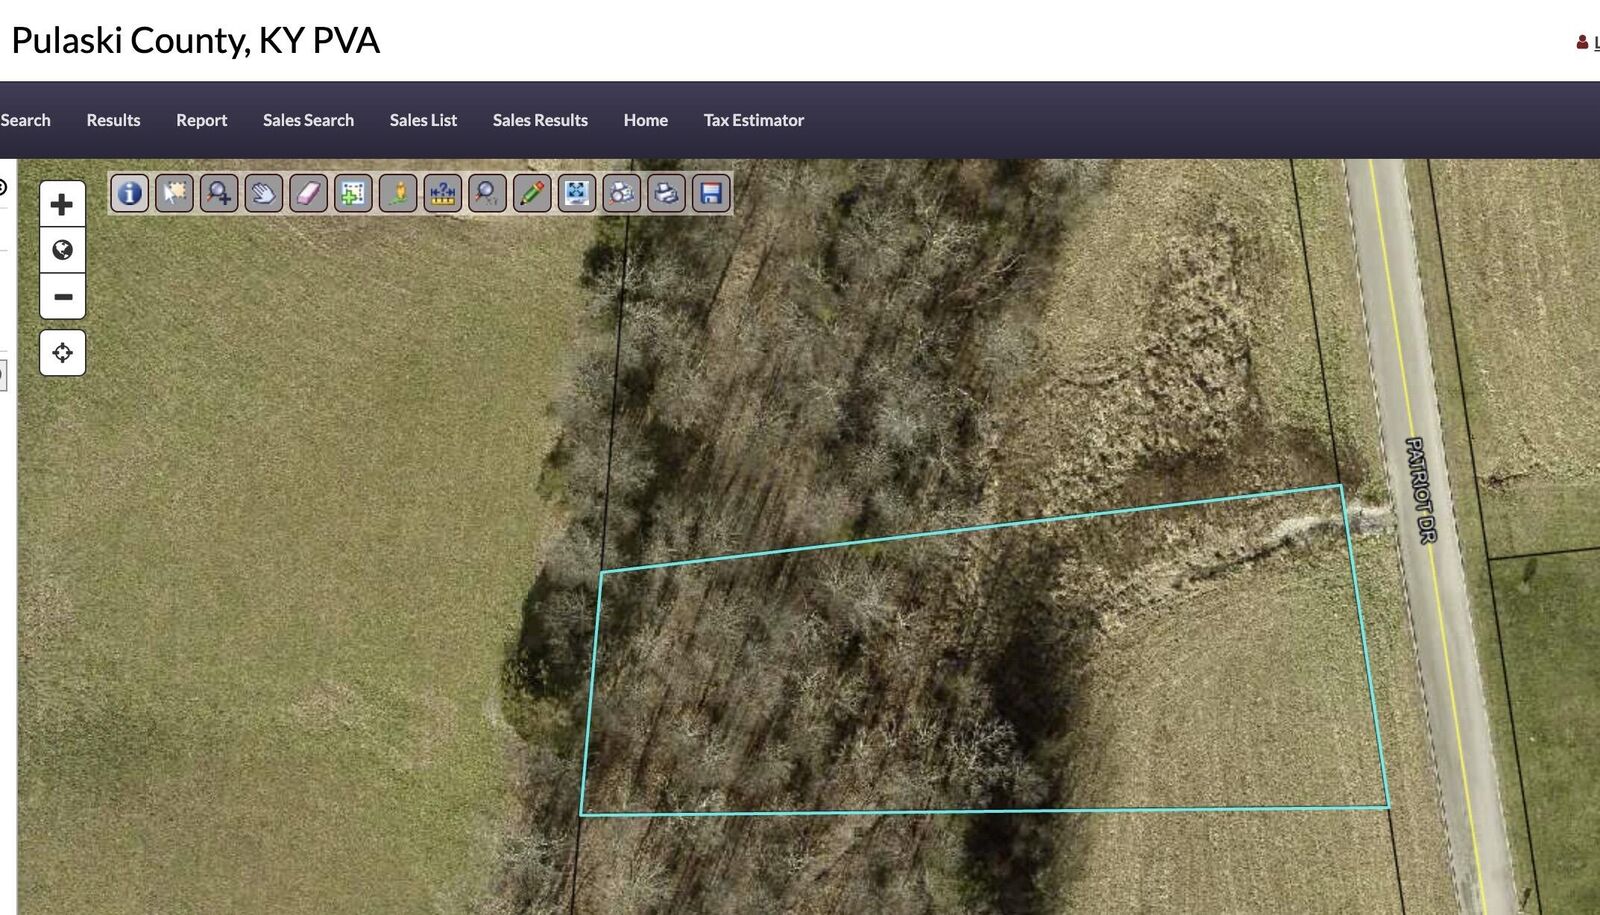1600x915 pixels.
Task: Click the globe default-extent button
Action: [62, 250]
